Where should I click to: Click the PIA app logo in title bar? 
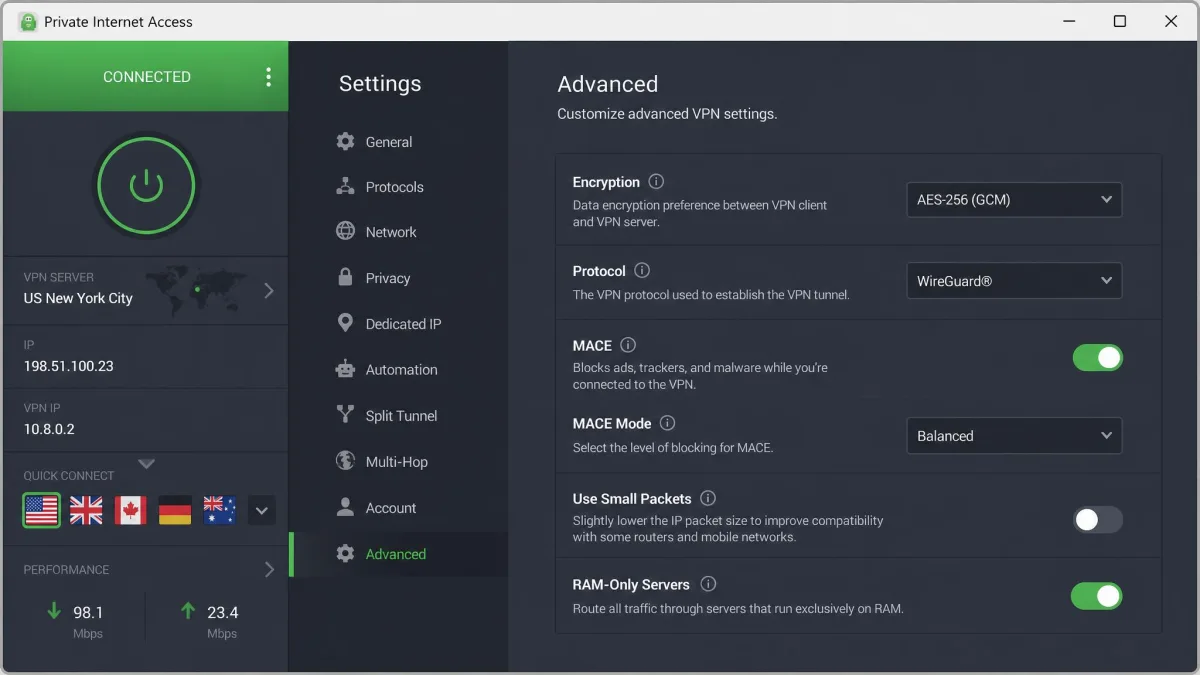tap(28, 21)
